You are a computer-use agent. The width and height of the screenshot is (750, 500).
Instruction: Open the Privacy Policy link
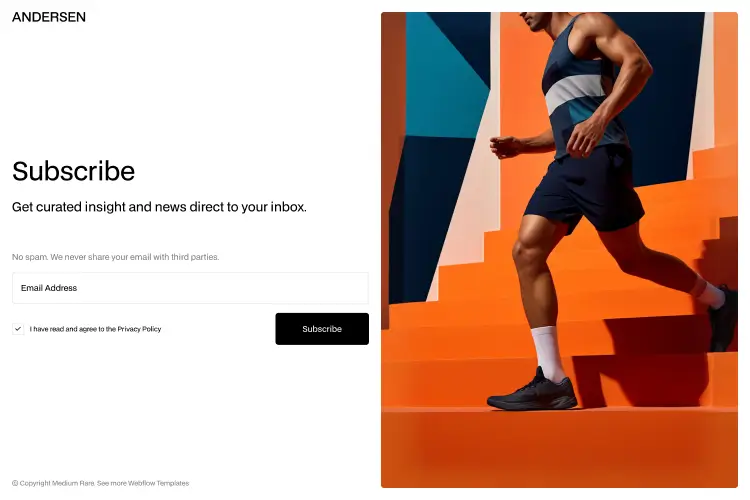[x=139, y=329]
